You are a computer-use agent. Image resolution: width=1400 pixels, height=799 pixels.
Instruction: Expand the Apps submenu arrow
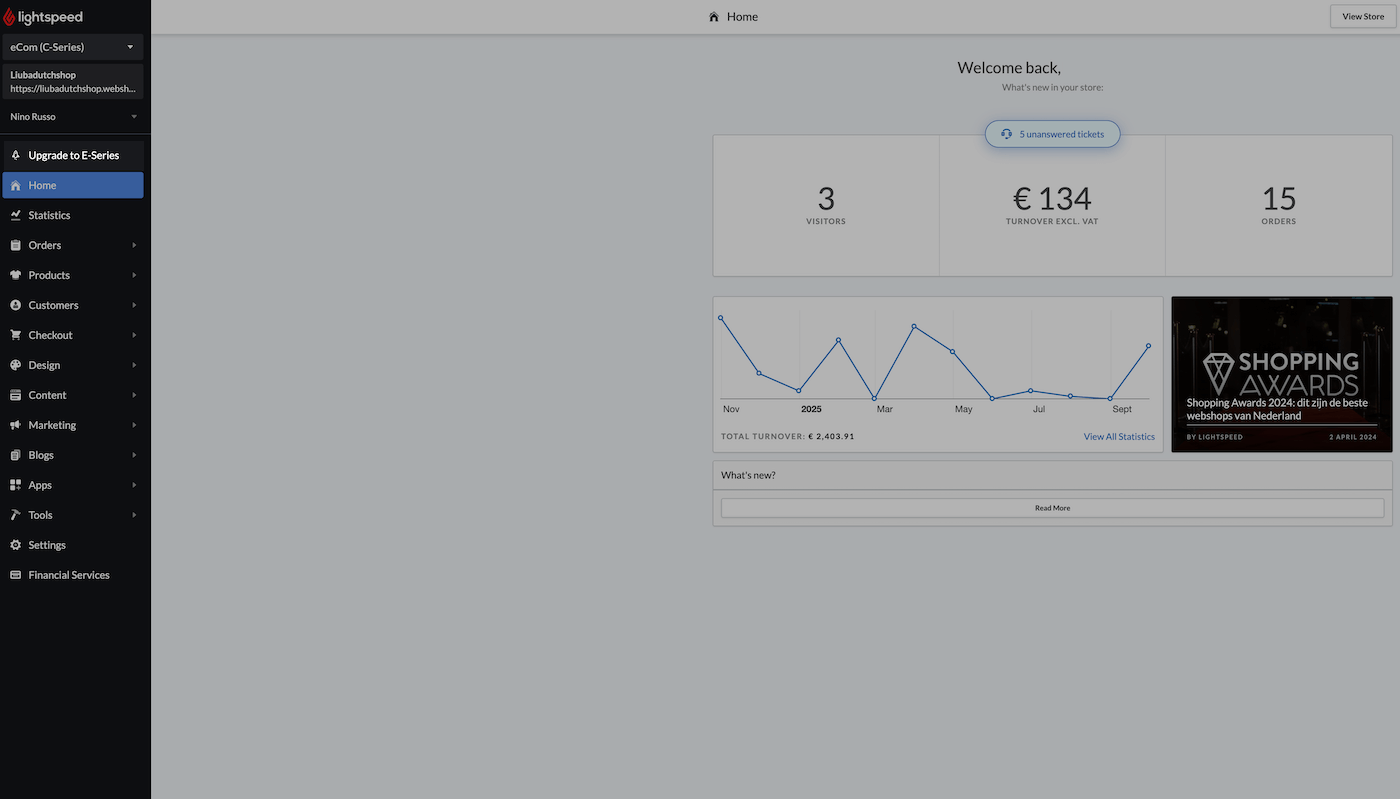pos(134,485)
